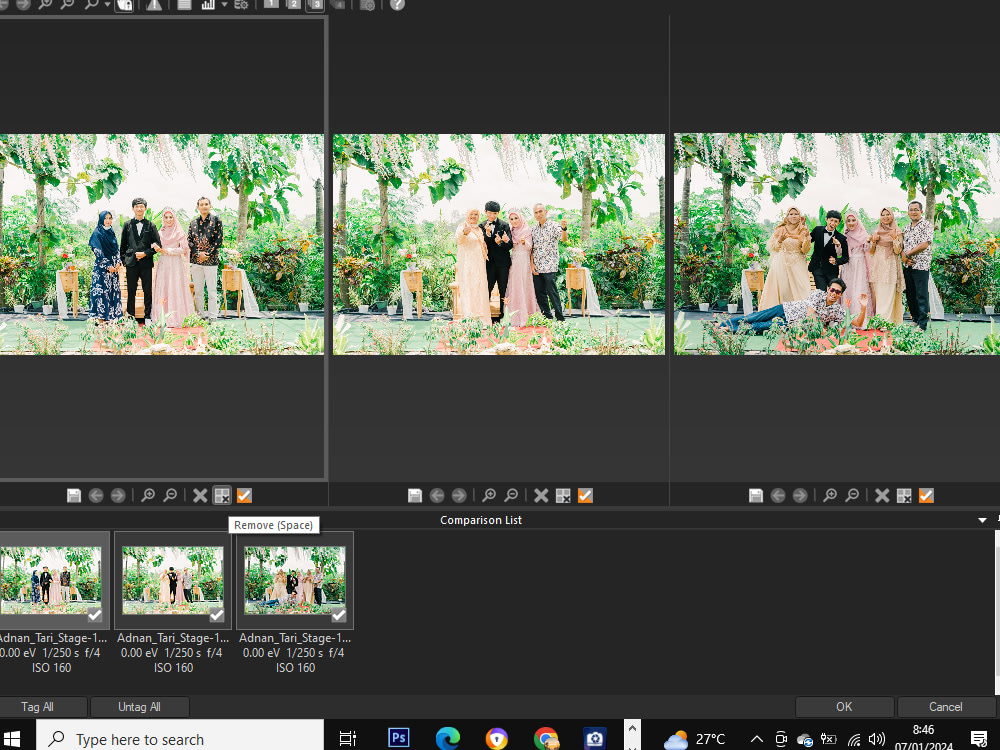Show the histogram display icon

pos(208,5)
